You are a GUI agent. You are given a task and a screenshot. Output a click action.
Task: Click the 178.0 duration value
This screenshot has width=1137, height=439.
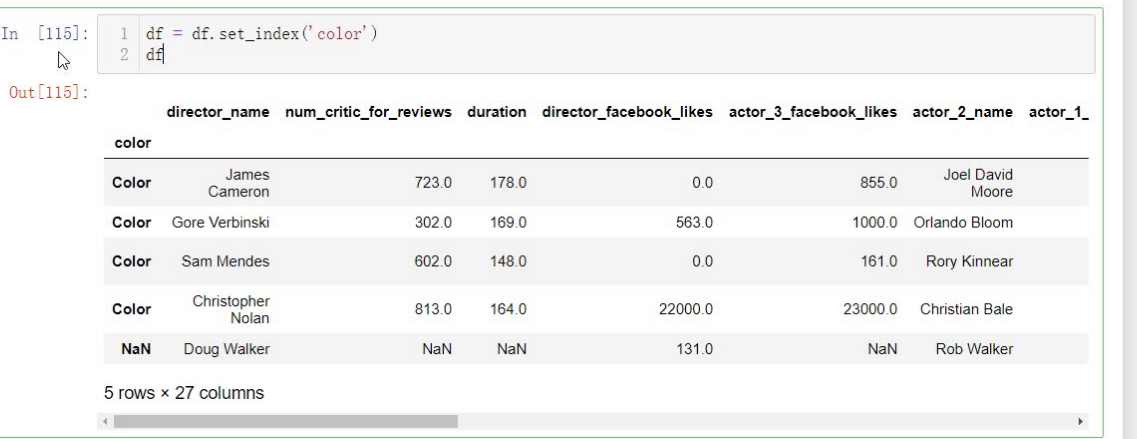pos(508,183)
